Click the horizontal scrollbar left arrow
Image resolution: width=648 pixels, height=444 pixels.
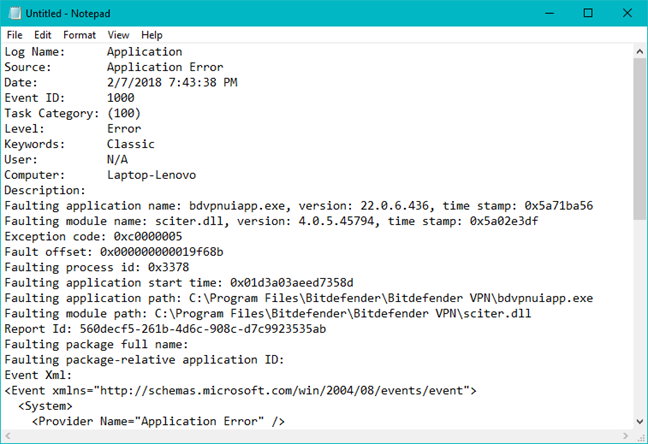click(7, 436)
